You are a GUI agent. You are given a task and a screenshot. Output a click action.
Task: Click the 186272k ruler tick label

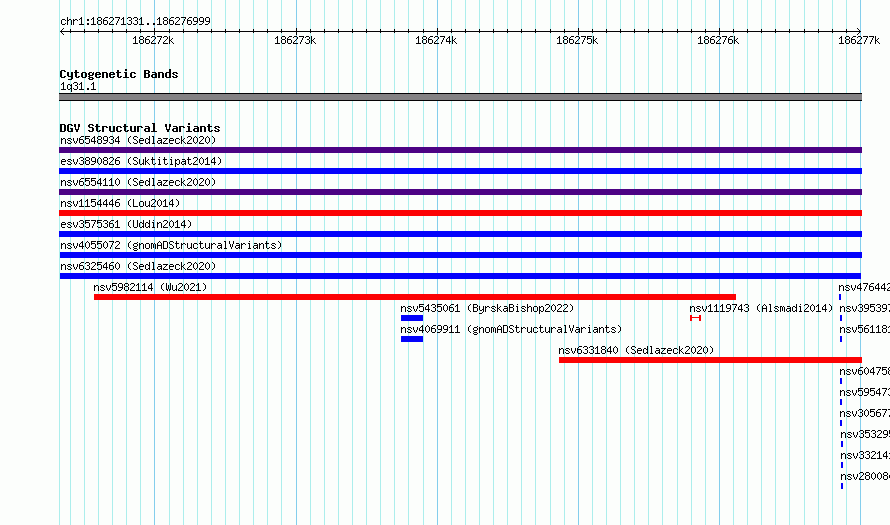[x=153, y=40]
